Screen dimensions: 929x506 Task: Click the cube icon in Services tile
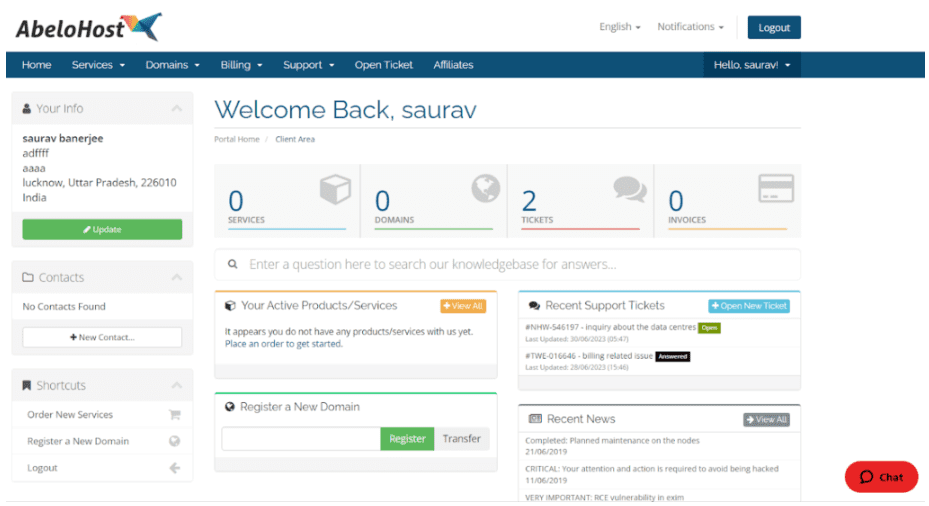[335, 190]
